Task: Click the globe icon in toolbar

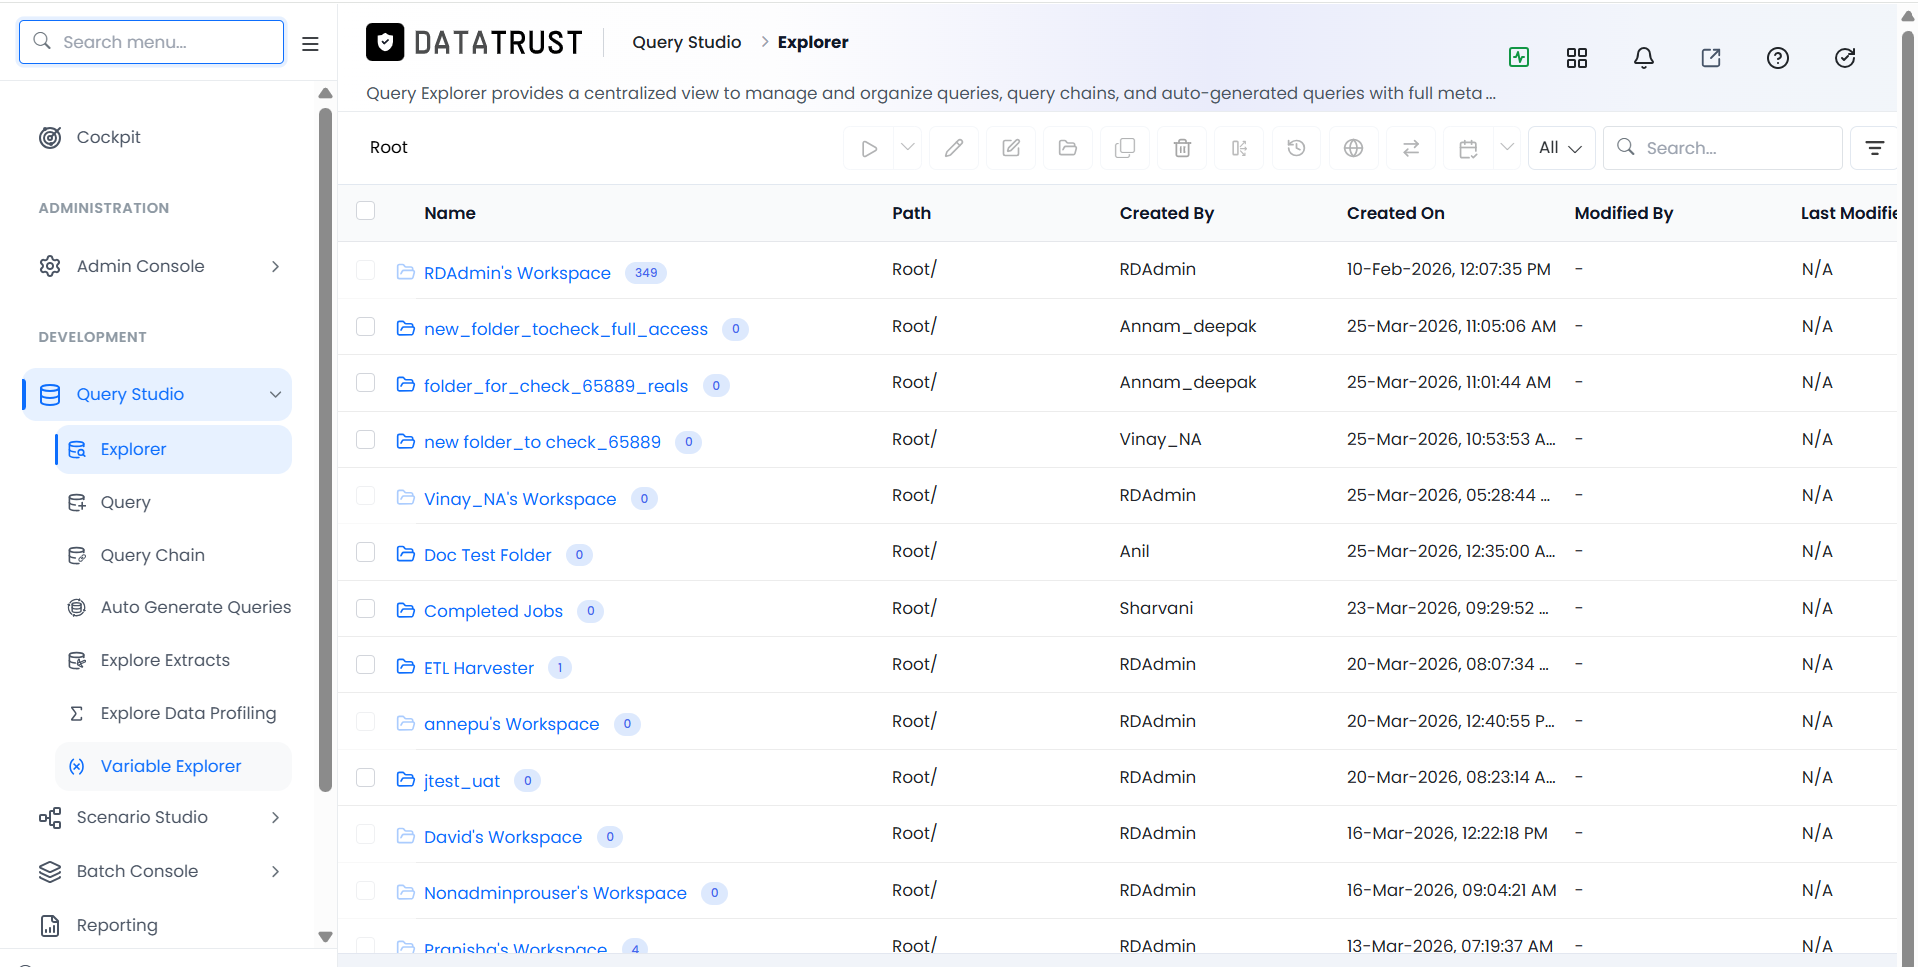Action: coord(1353,148)
